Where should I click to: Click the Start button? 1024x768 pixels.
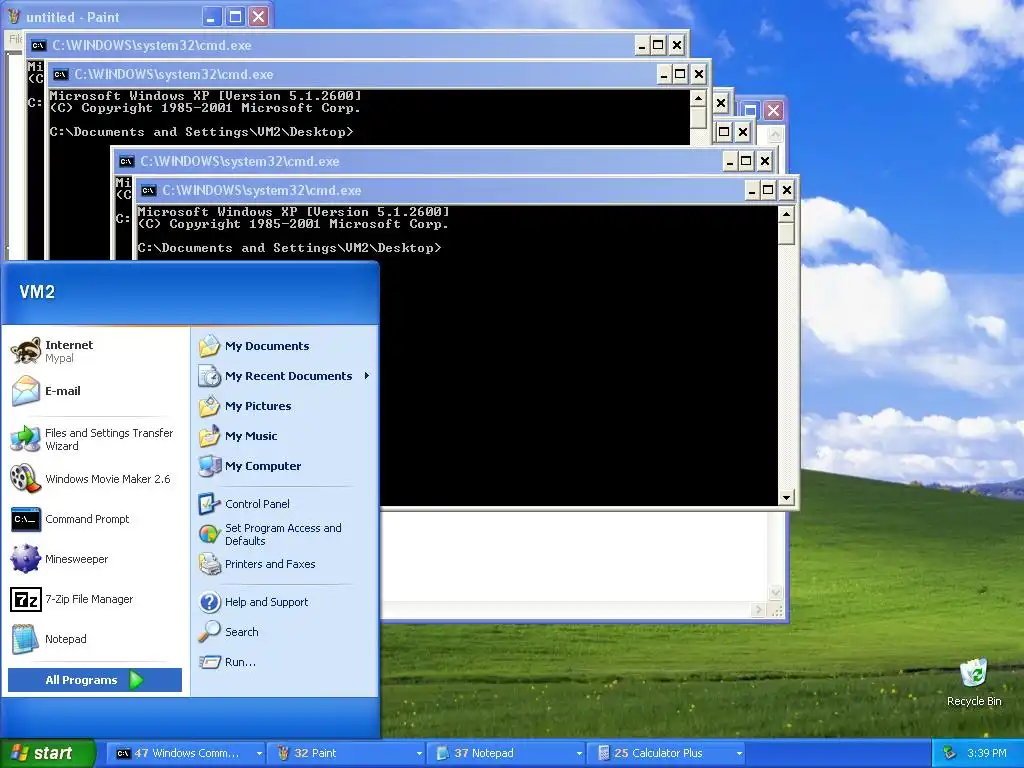47,753
